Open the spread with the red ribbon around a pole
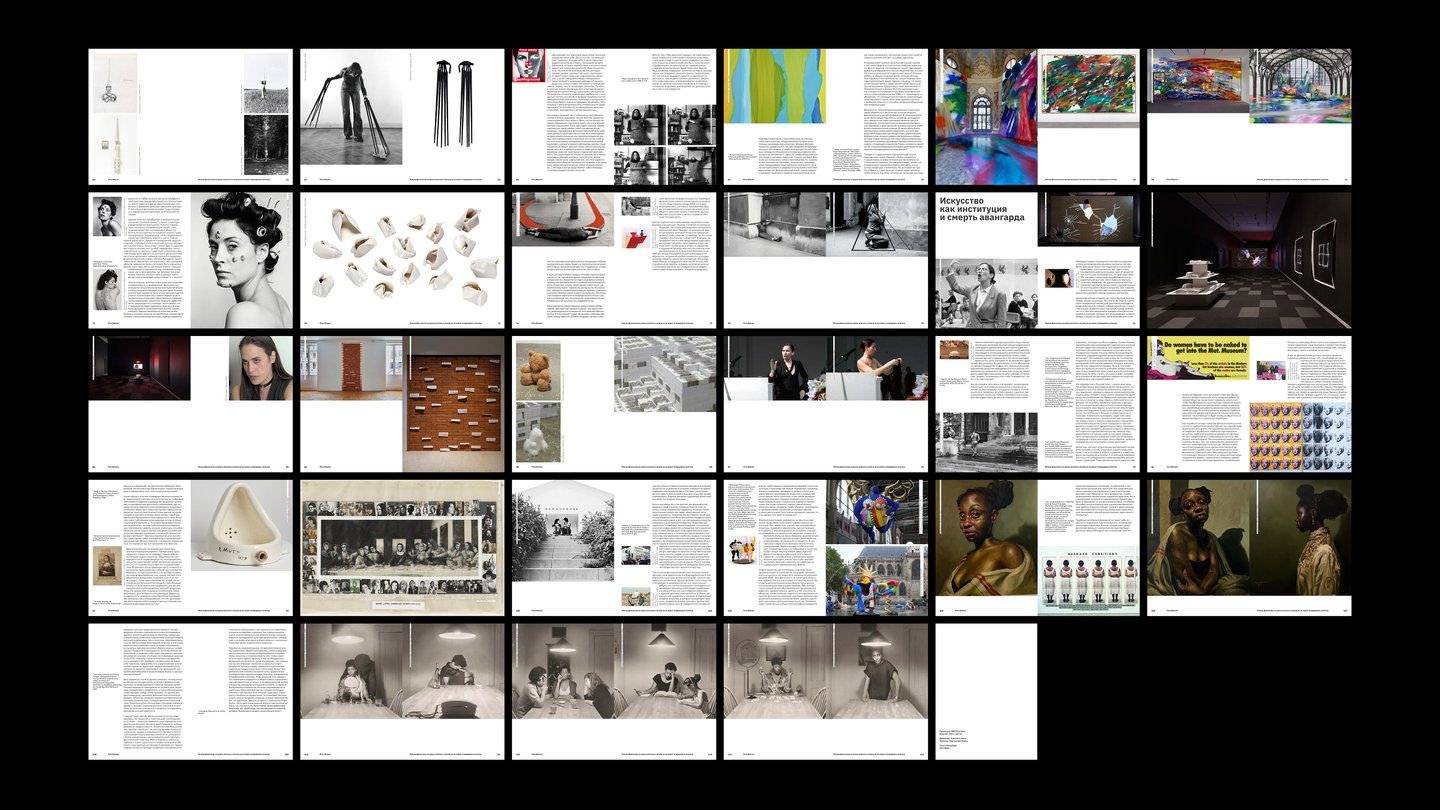 [614, 260]
